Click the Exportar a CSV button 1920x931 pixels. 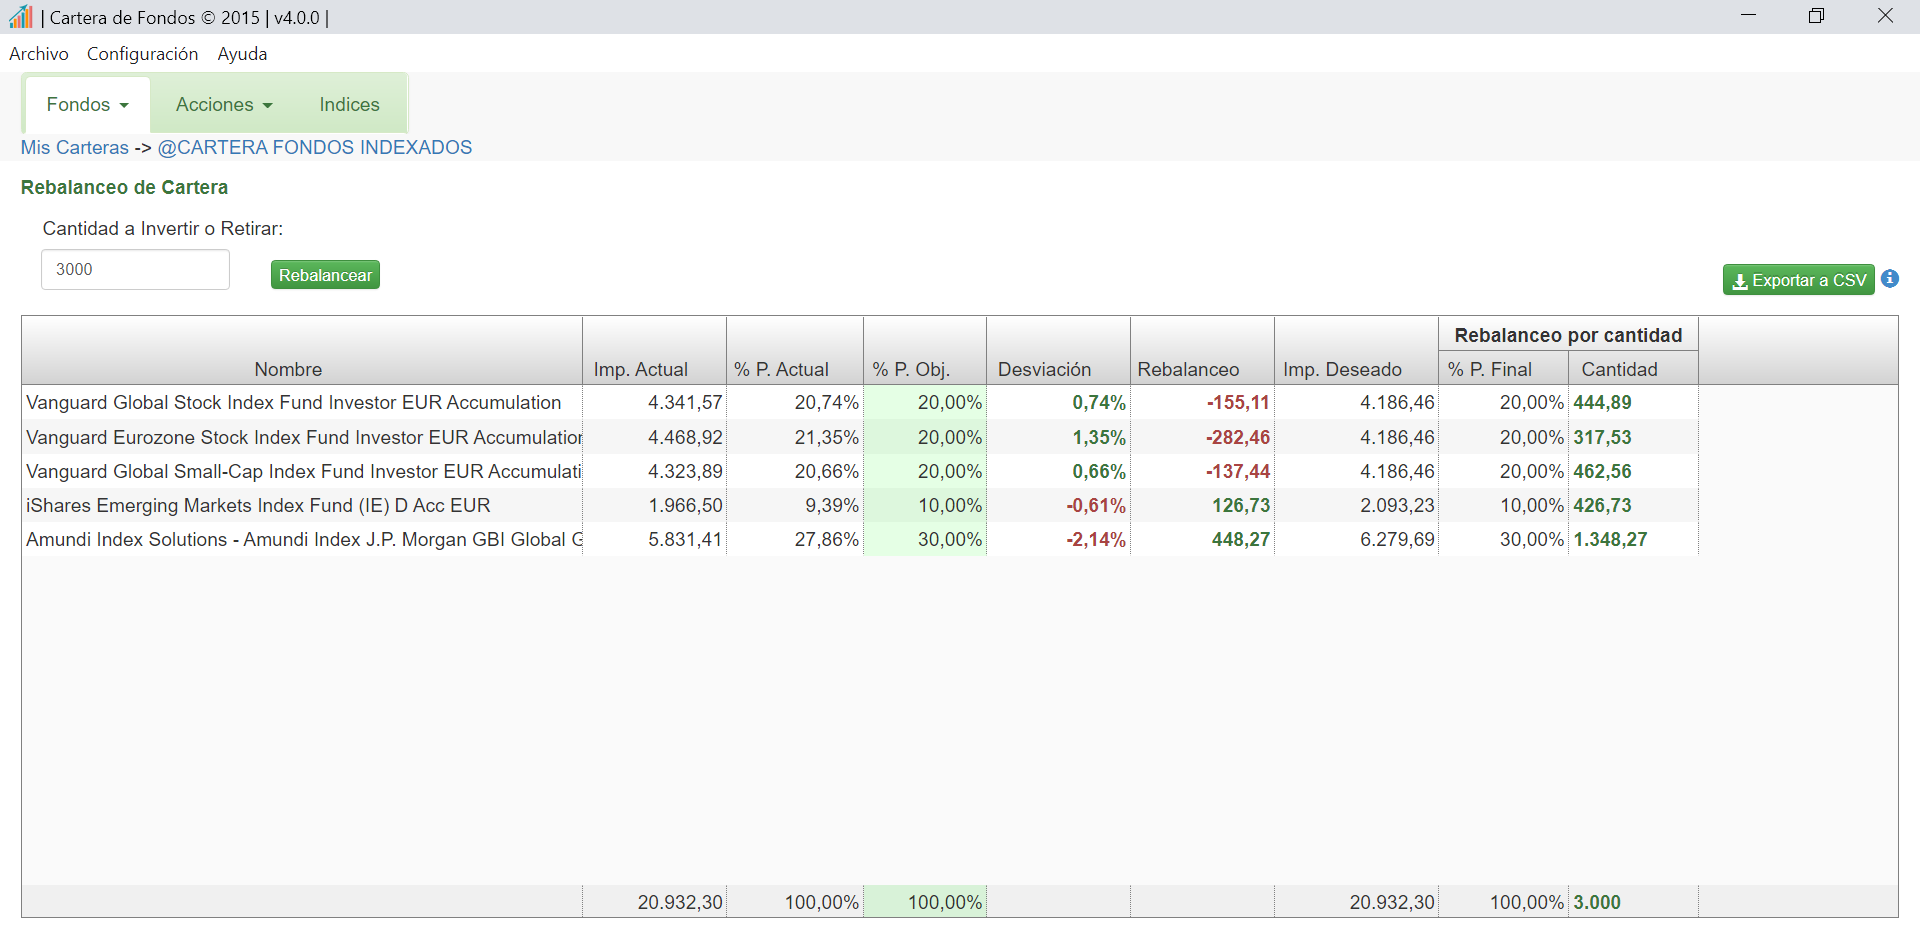click(1798, 280)
